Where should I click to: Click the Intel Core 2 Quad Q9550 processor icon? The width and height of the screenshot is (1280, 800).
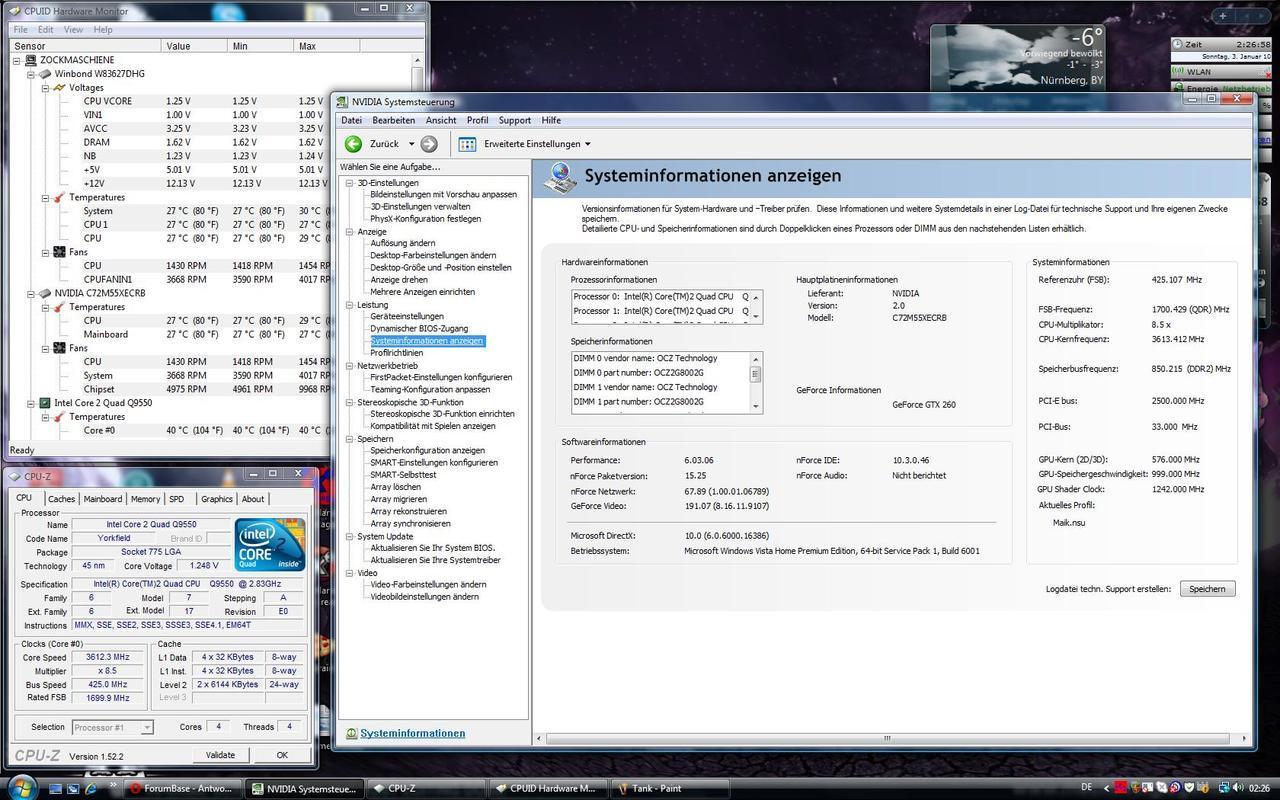[x=45, y=403]
